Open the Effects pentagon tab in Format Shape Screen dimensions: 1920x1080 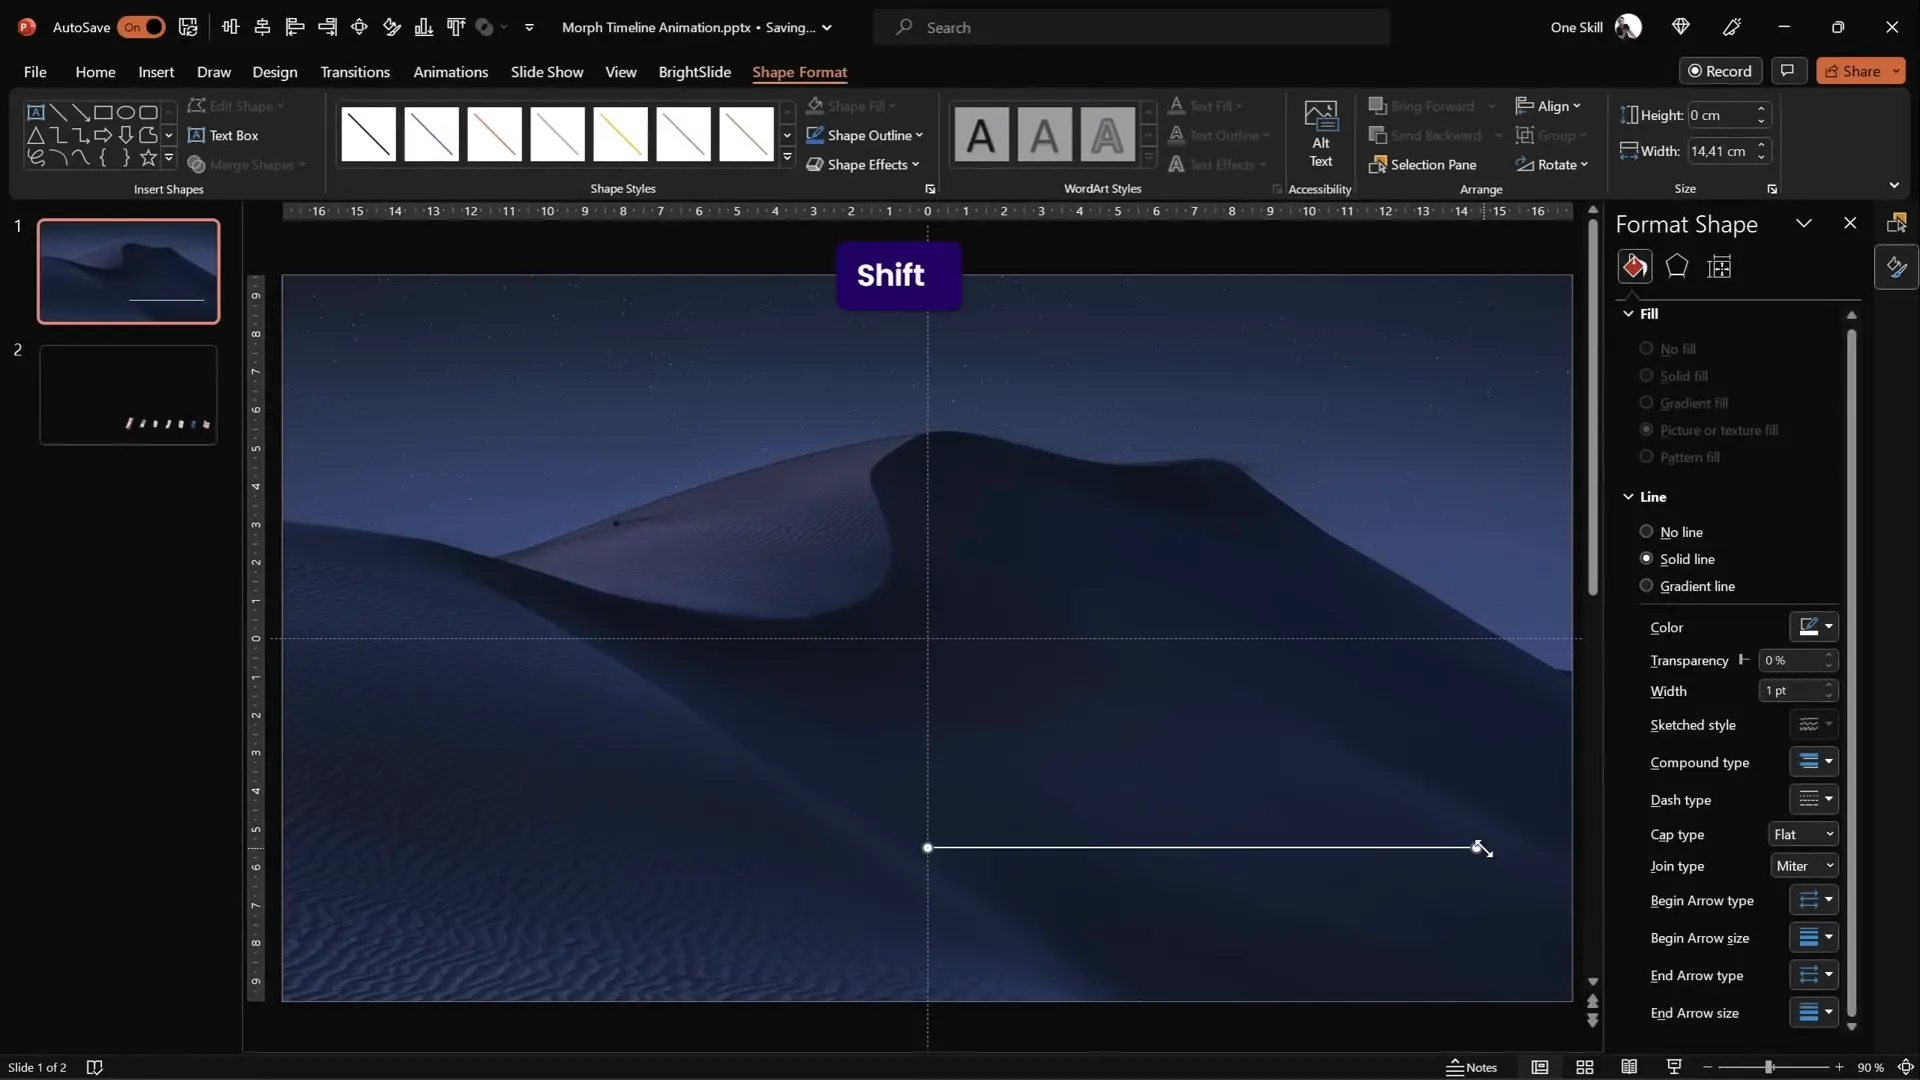pos(1677,267)
